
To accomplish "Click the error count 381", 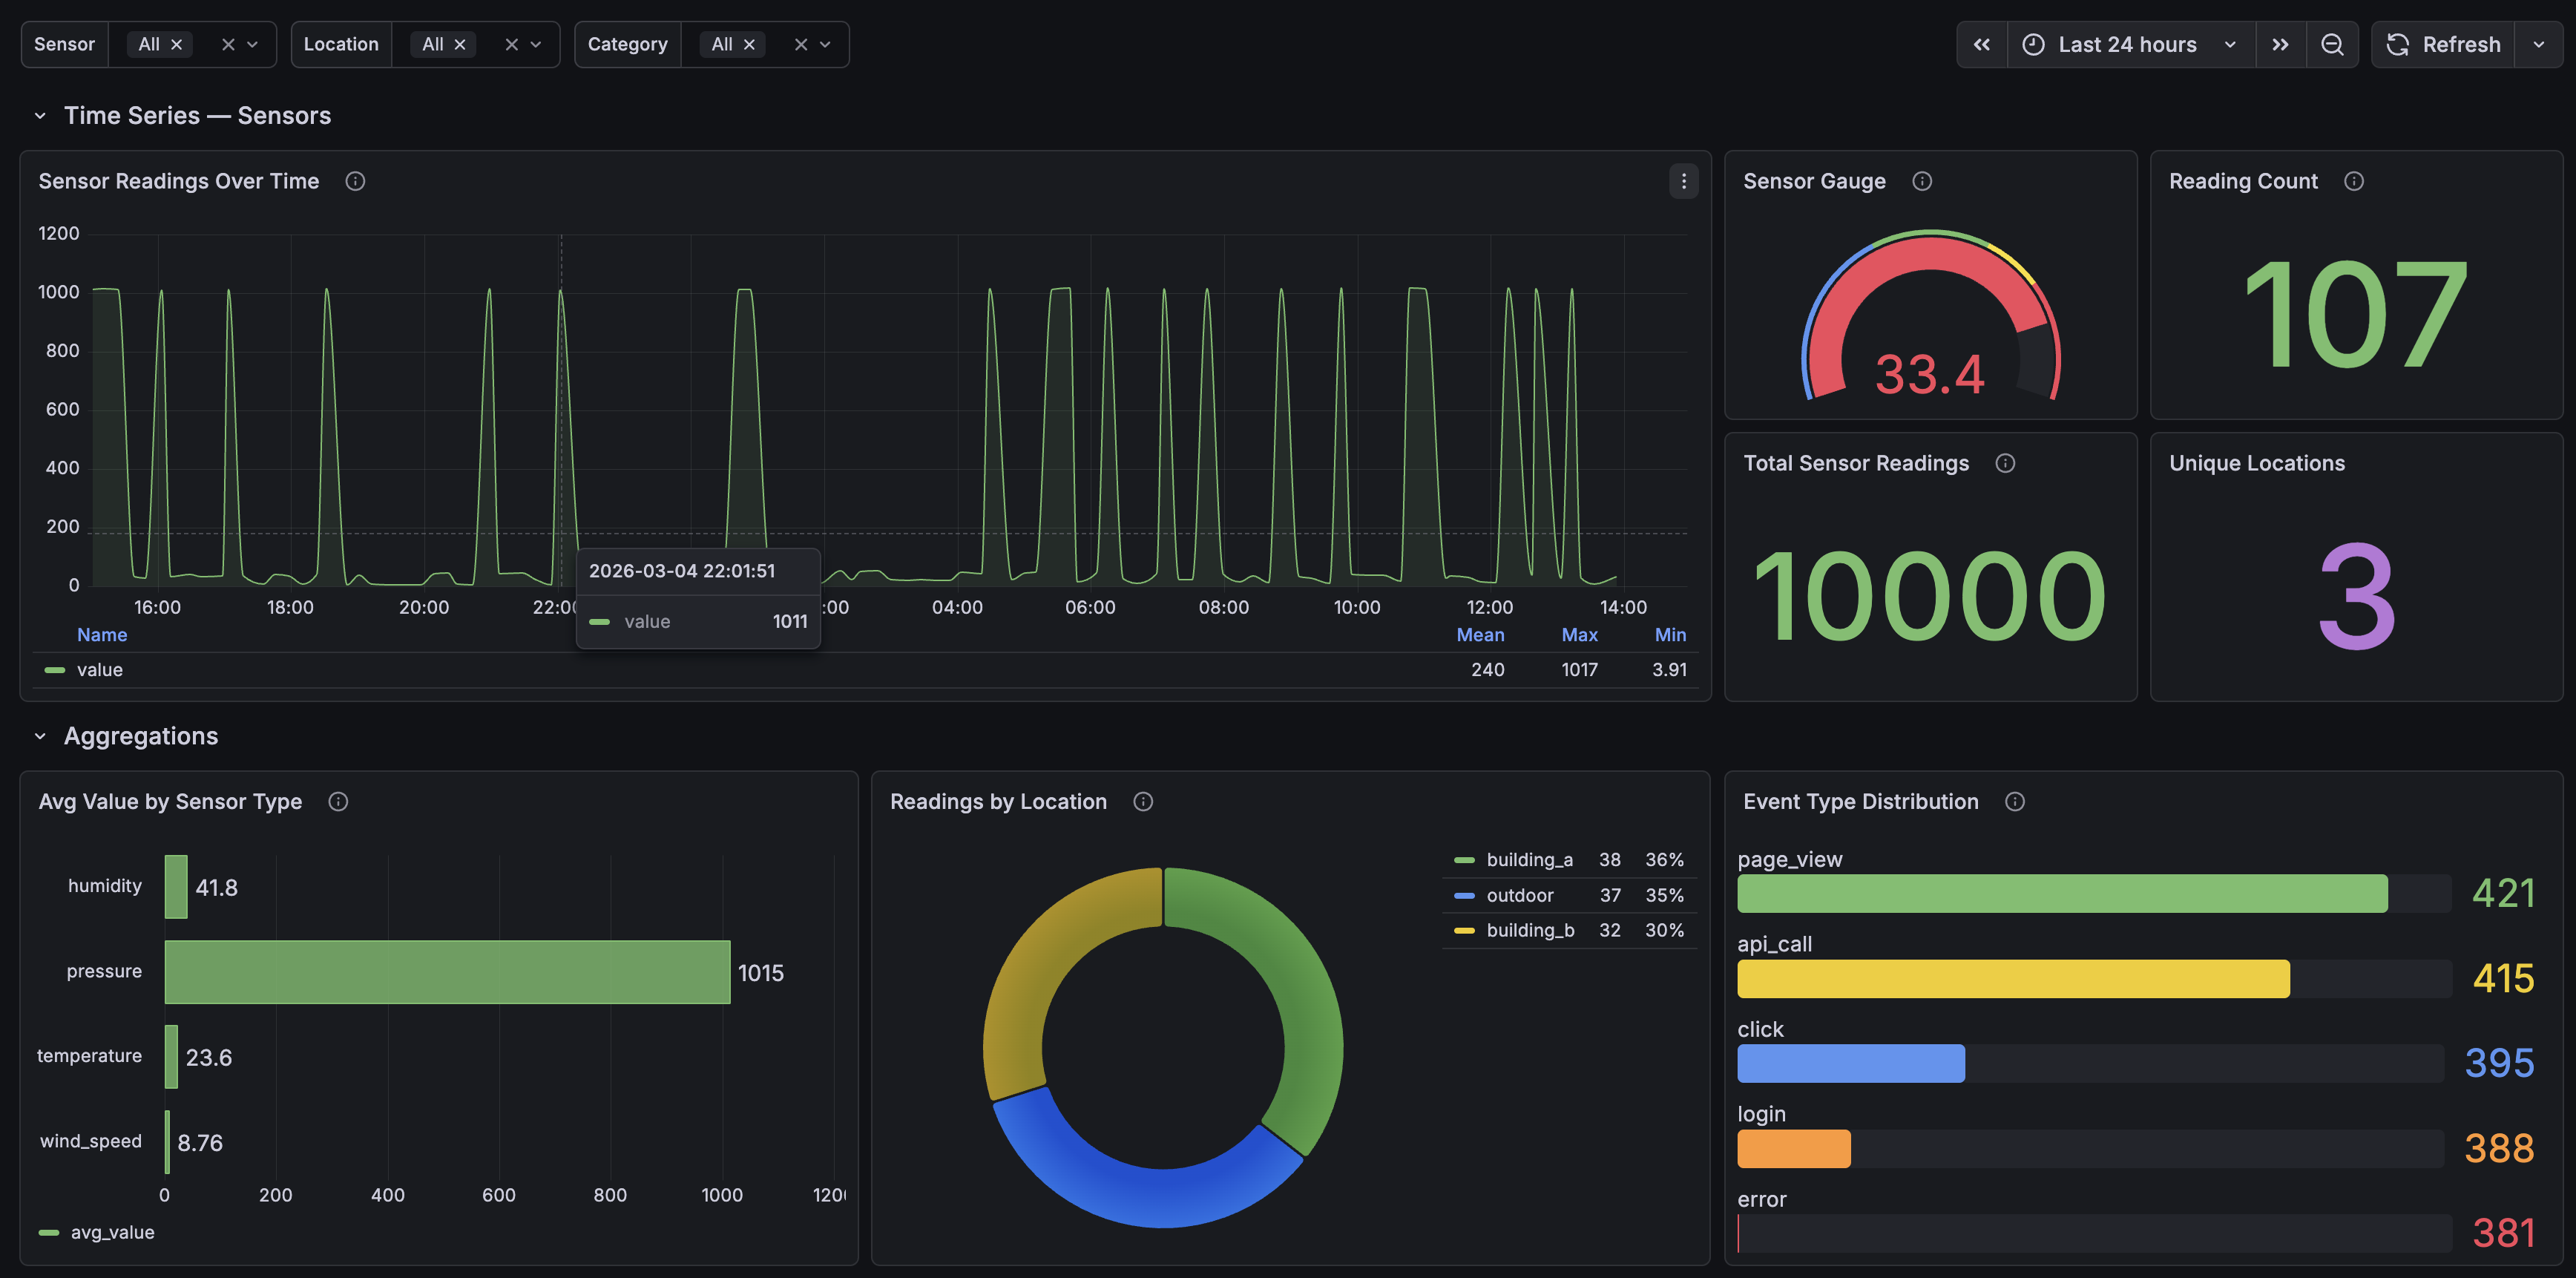I will pyautogui.click(x=2503, y=1234).
